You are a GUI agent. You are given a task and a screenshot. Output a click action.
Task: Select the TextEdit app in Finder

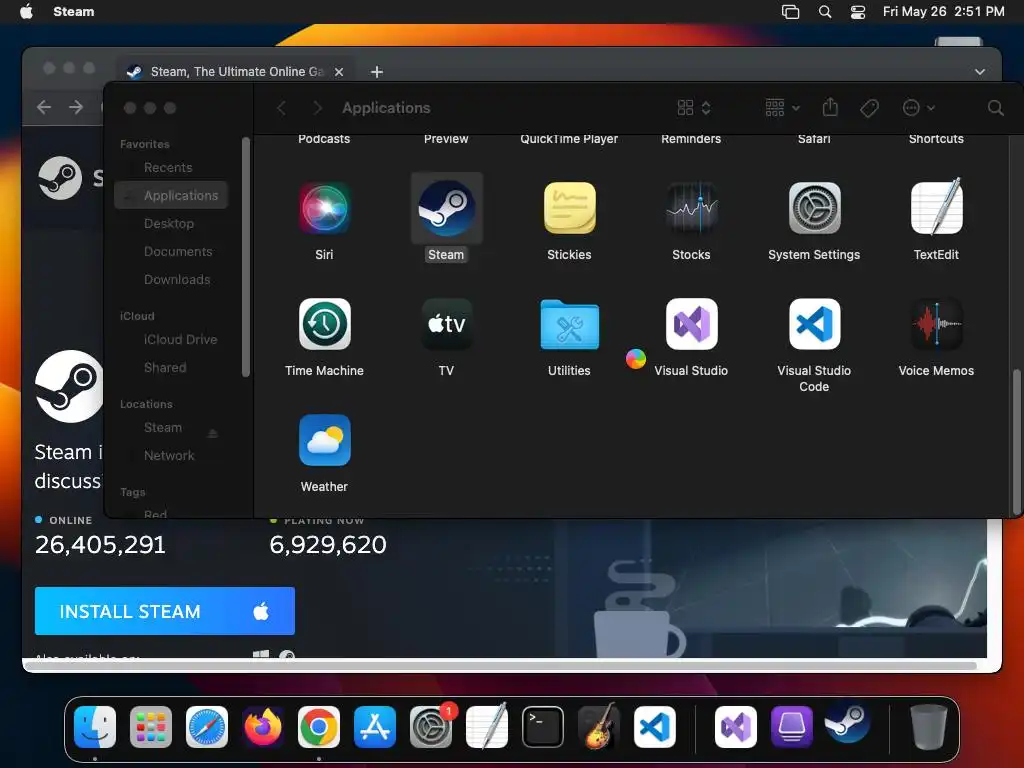click(936, 207)
